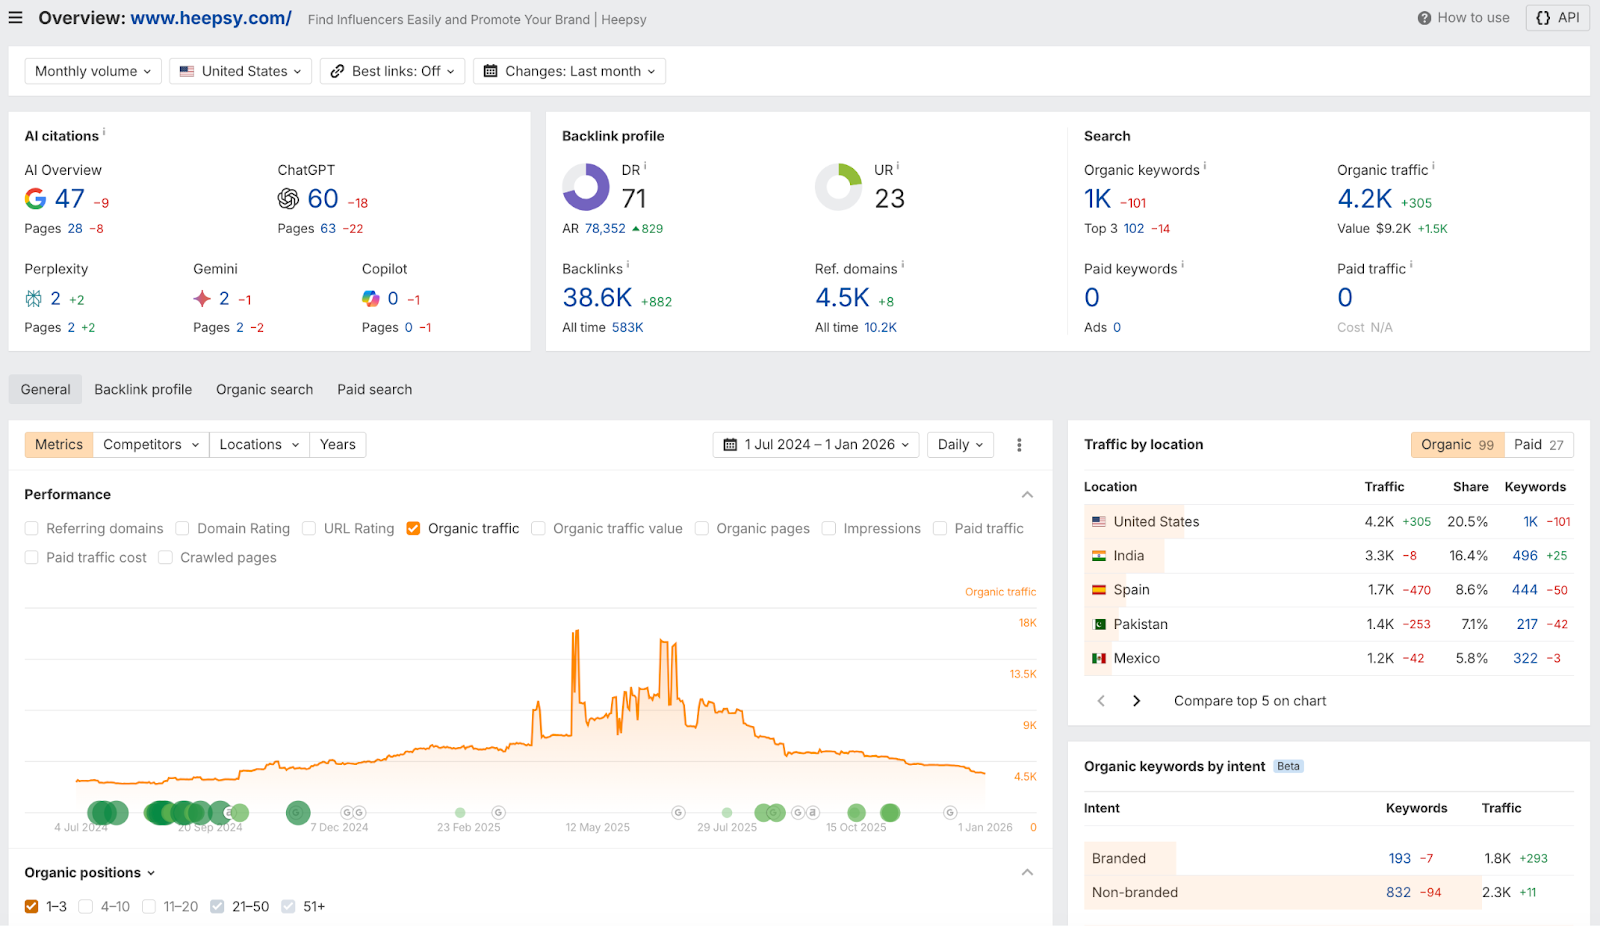Open the three-dot chart options menu
The width and height of the screenshot is (1600, 926).
[1019, 444]
